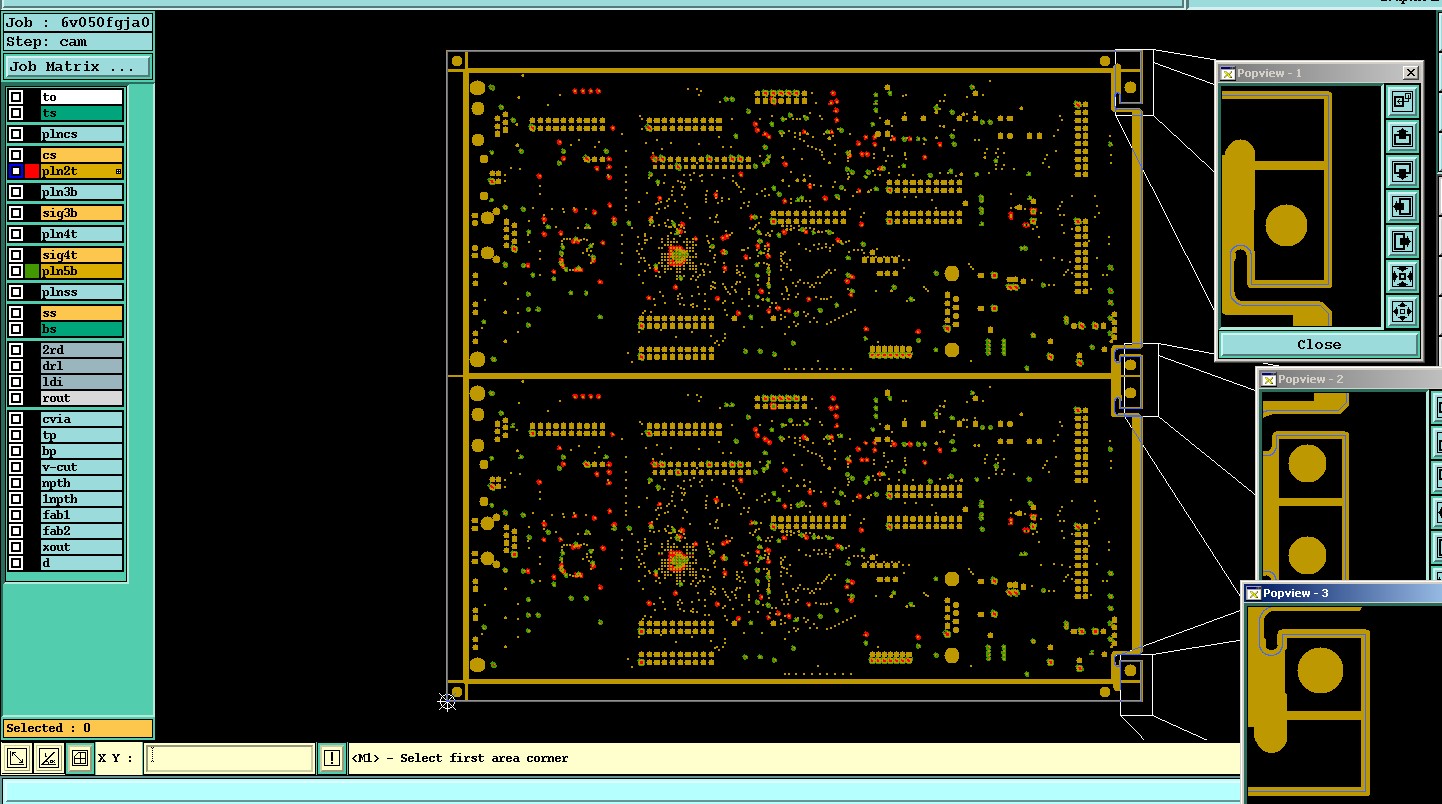Open the Job Matrix button
The image size is (1442, 804).
pos(78,67)
